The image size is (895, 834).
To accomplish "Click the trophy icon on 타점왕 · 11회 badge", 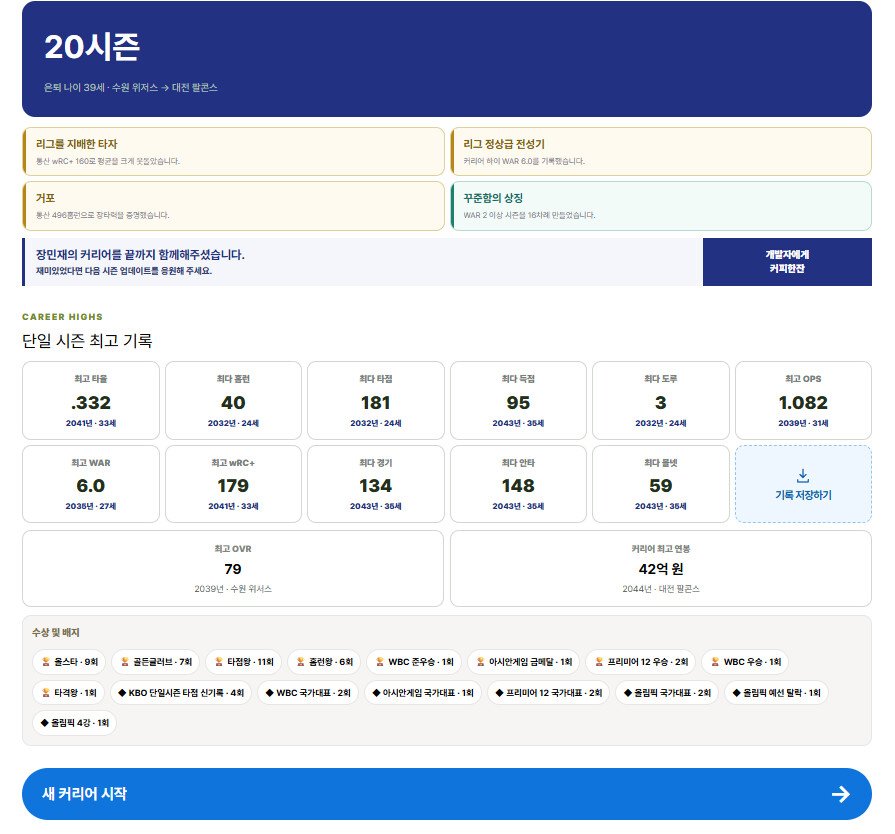I will pos(219,662).
